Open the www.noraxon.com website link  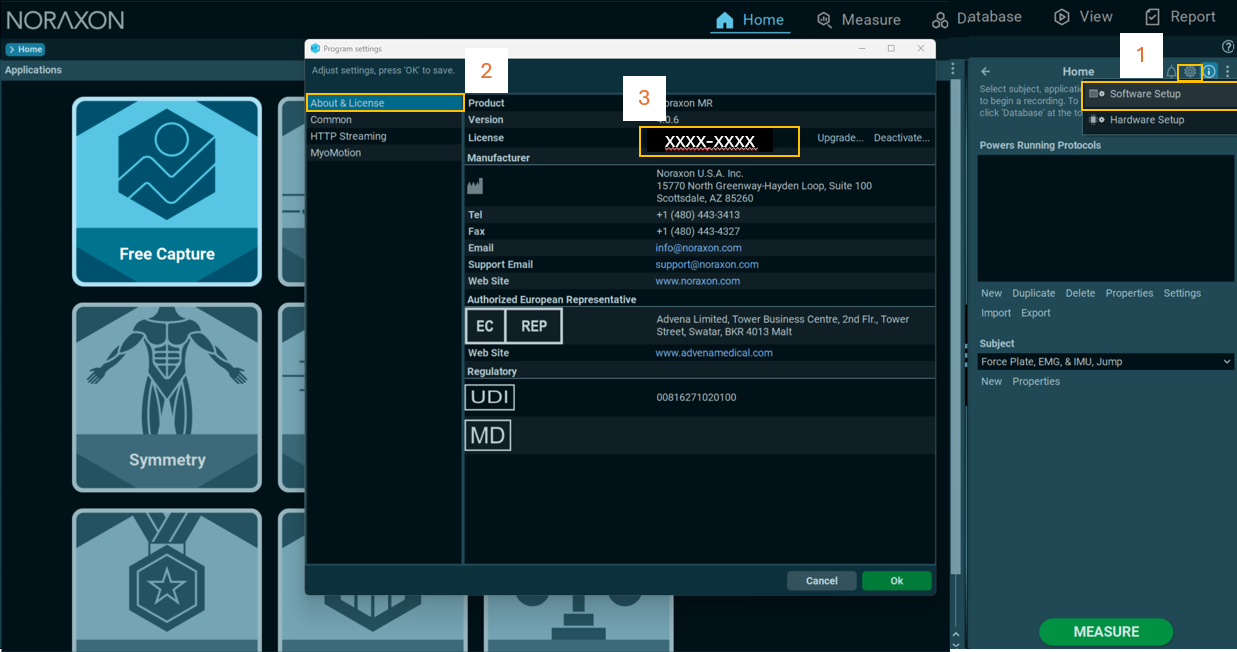(697, 281)
